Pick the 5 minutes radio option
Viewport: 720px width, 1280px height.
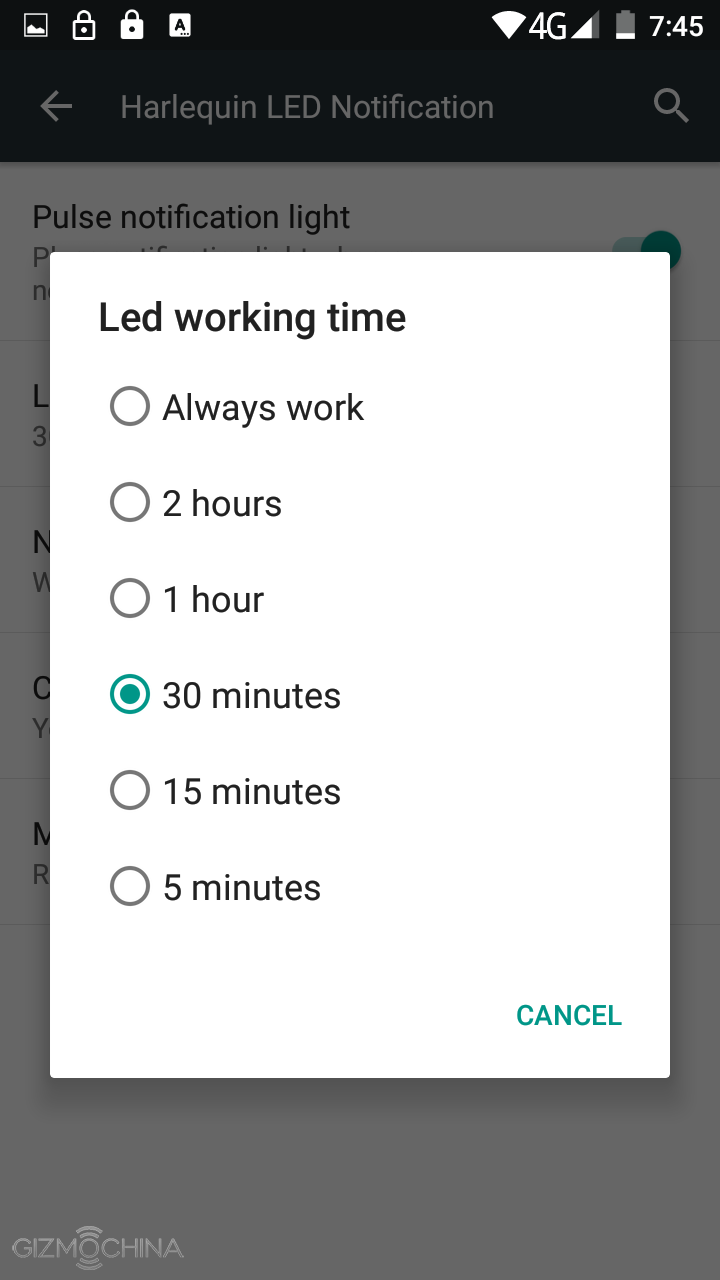[x=130, y=887]
